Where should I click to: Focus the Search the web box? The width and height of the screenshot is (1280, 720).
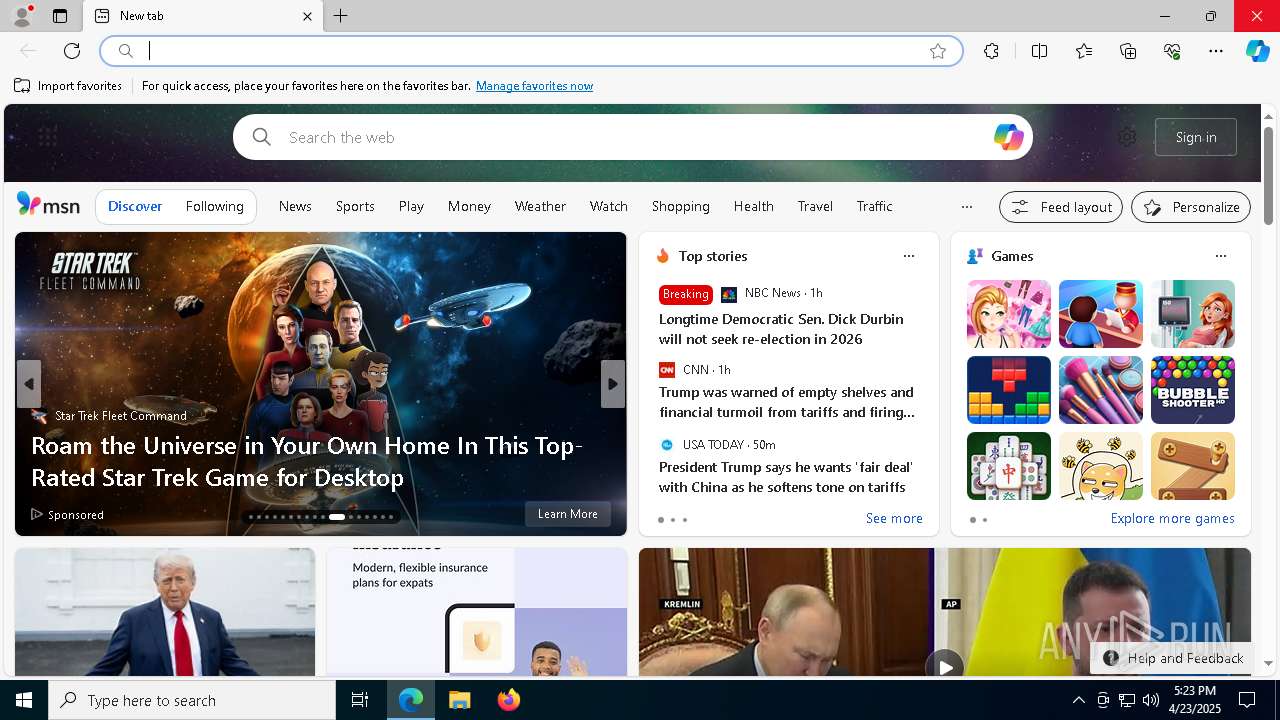pyautogui.click(x=632, y=137)
